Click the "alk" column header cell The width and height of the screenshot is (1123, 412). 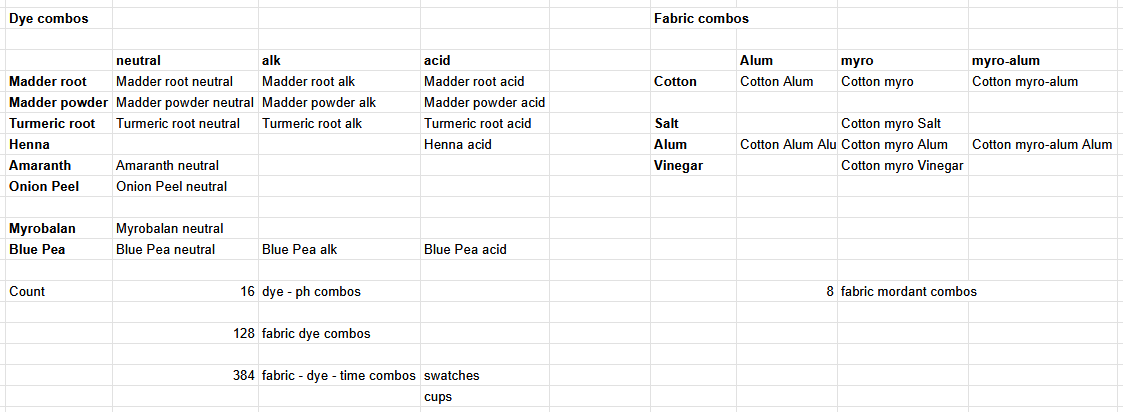click(x=270, y=61)
